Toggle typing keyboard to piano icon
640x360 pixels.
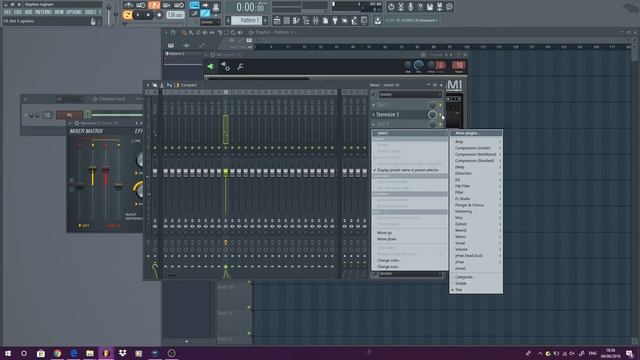pos(194,5)
